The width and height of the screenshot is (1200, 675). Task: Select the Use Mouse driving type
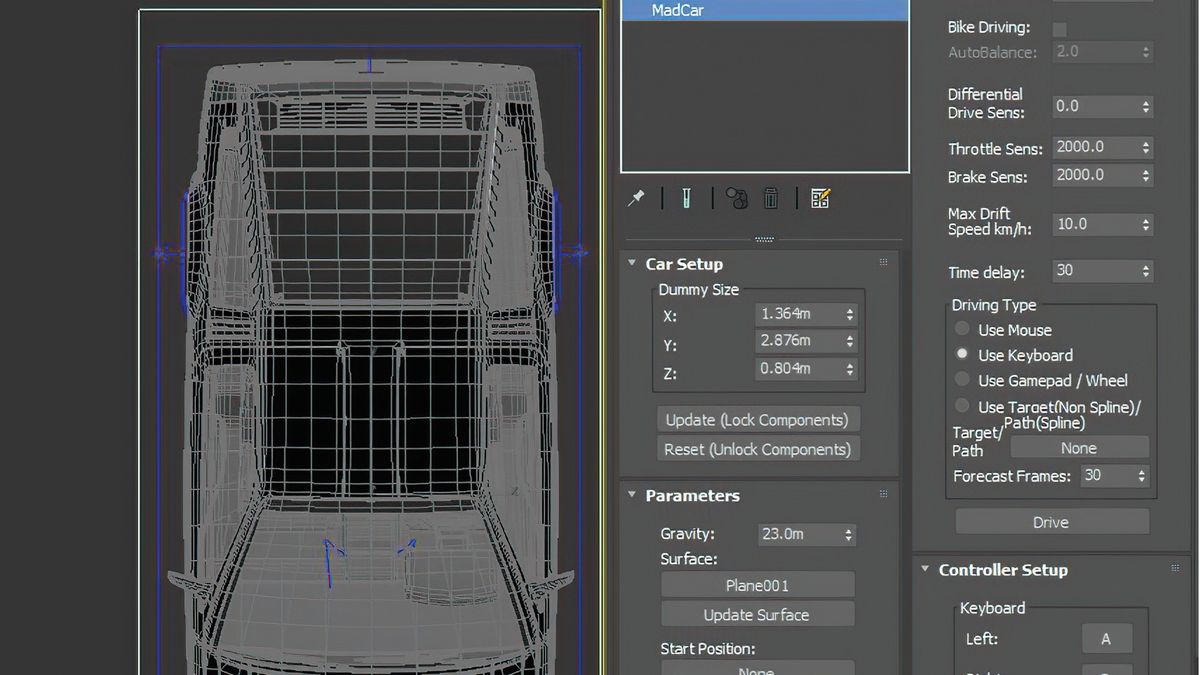[x=961, y=328]
